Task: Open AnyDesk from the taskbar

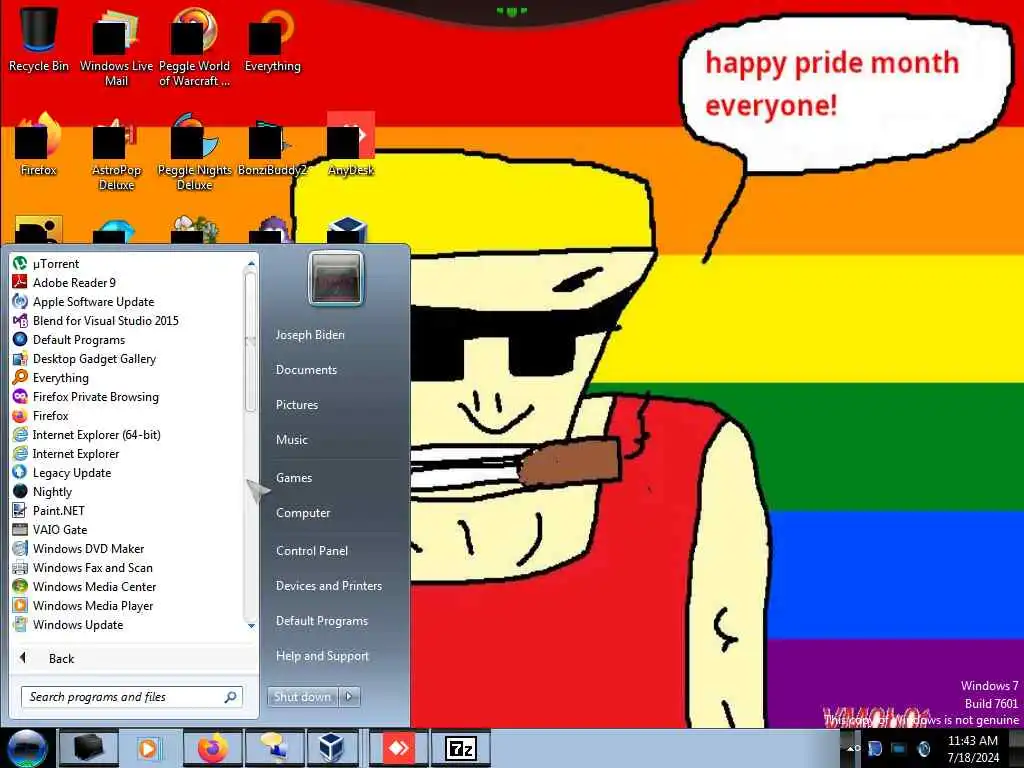Action: pyautogui.click(x=399, y=748)
